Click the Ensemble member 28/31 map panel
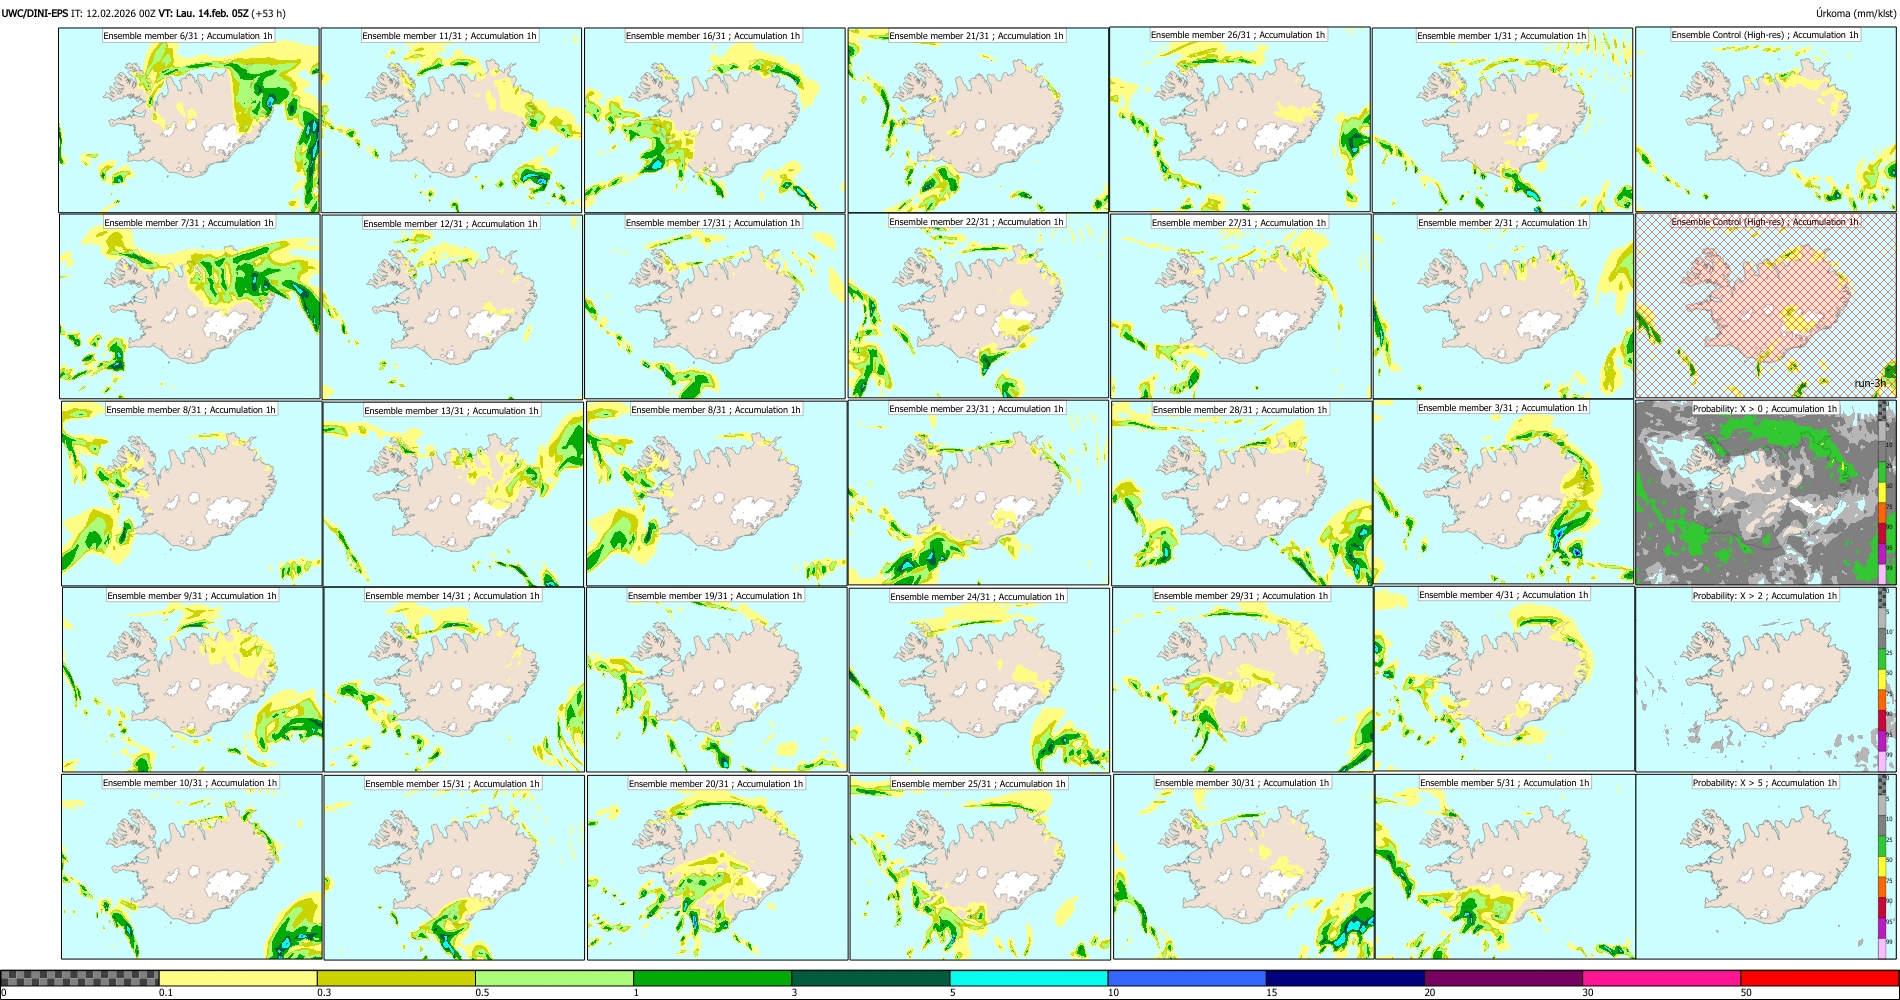The height and width of the screenshot is (1000, 1900). pos(1242,493)
